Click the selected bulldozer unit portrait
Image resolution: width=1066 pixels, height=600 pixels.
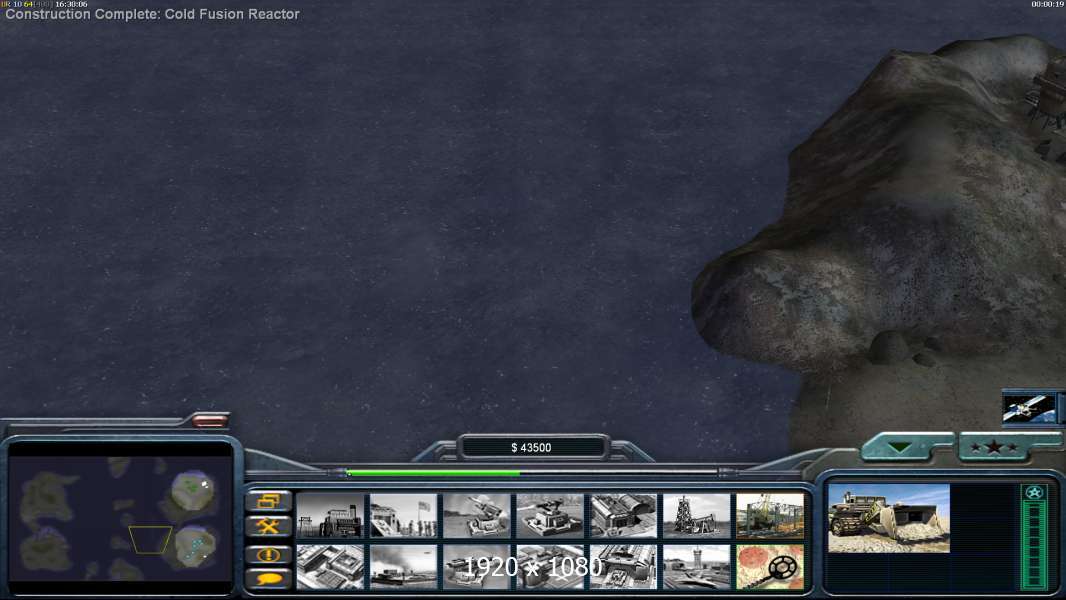point(889,518)
